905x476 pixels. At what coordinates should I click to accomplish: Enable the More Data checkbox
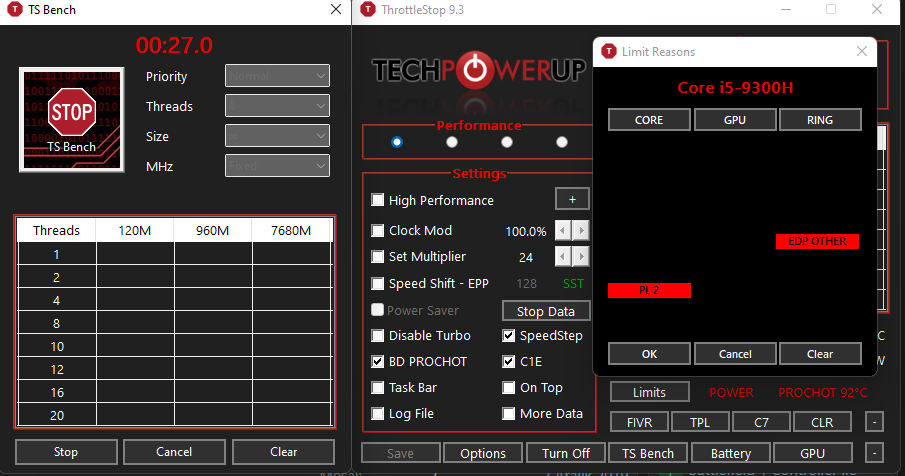point(508,414)
